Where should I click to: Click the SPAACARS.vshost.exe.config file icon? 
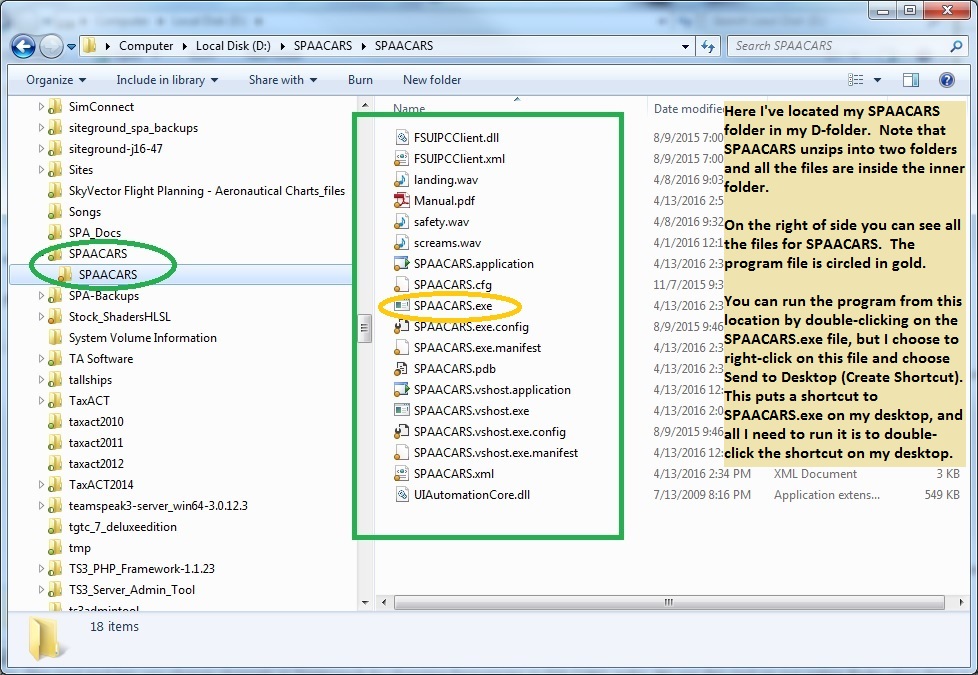tap(402, 432)
